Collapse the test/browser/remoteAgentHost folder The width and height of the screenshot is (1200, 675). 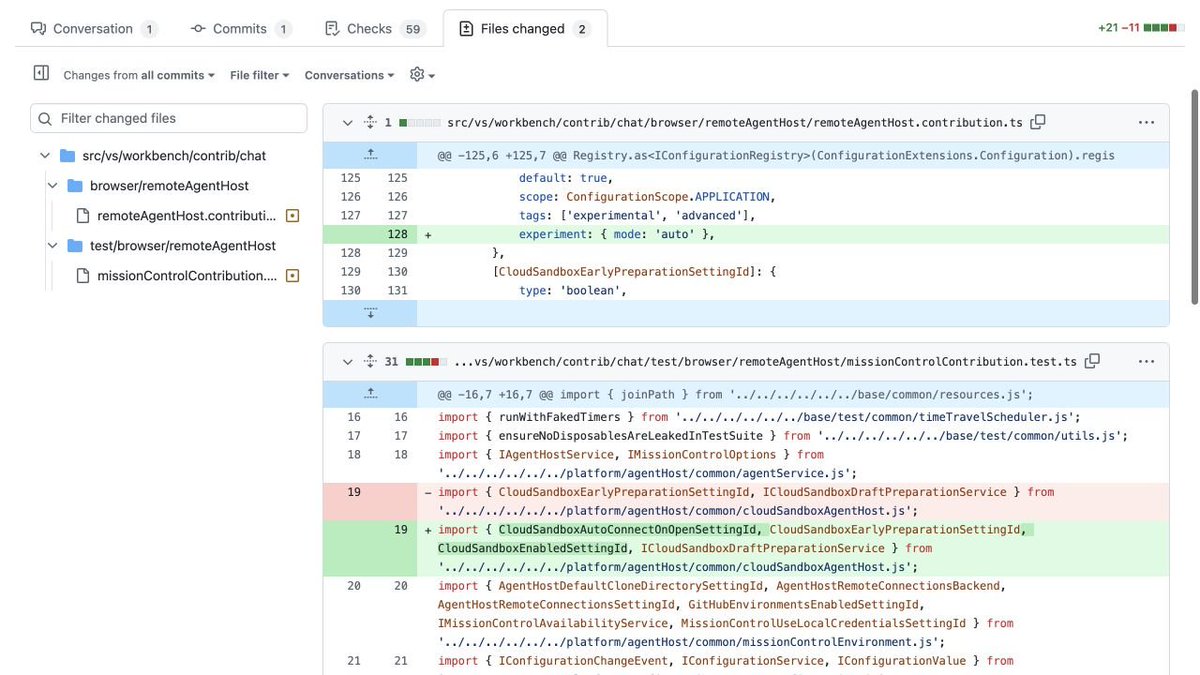52,245
